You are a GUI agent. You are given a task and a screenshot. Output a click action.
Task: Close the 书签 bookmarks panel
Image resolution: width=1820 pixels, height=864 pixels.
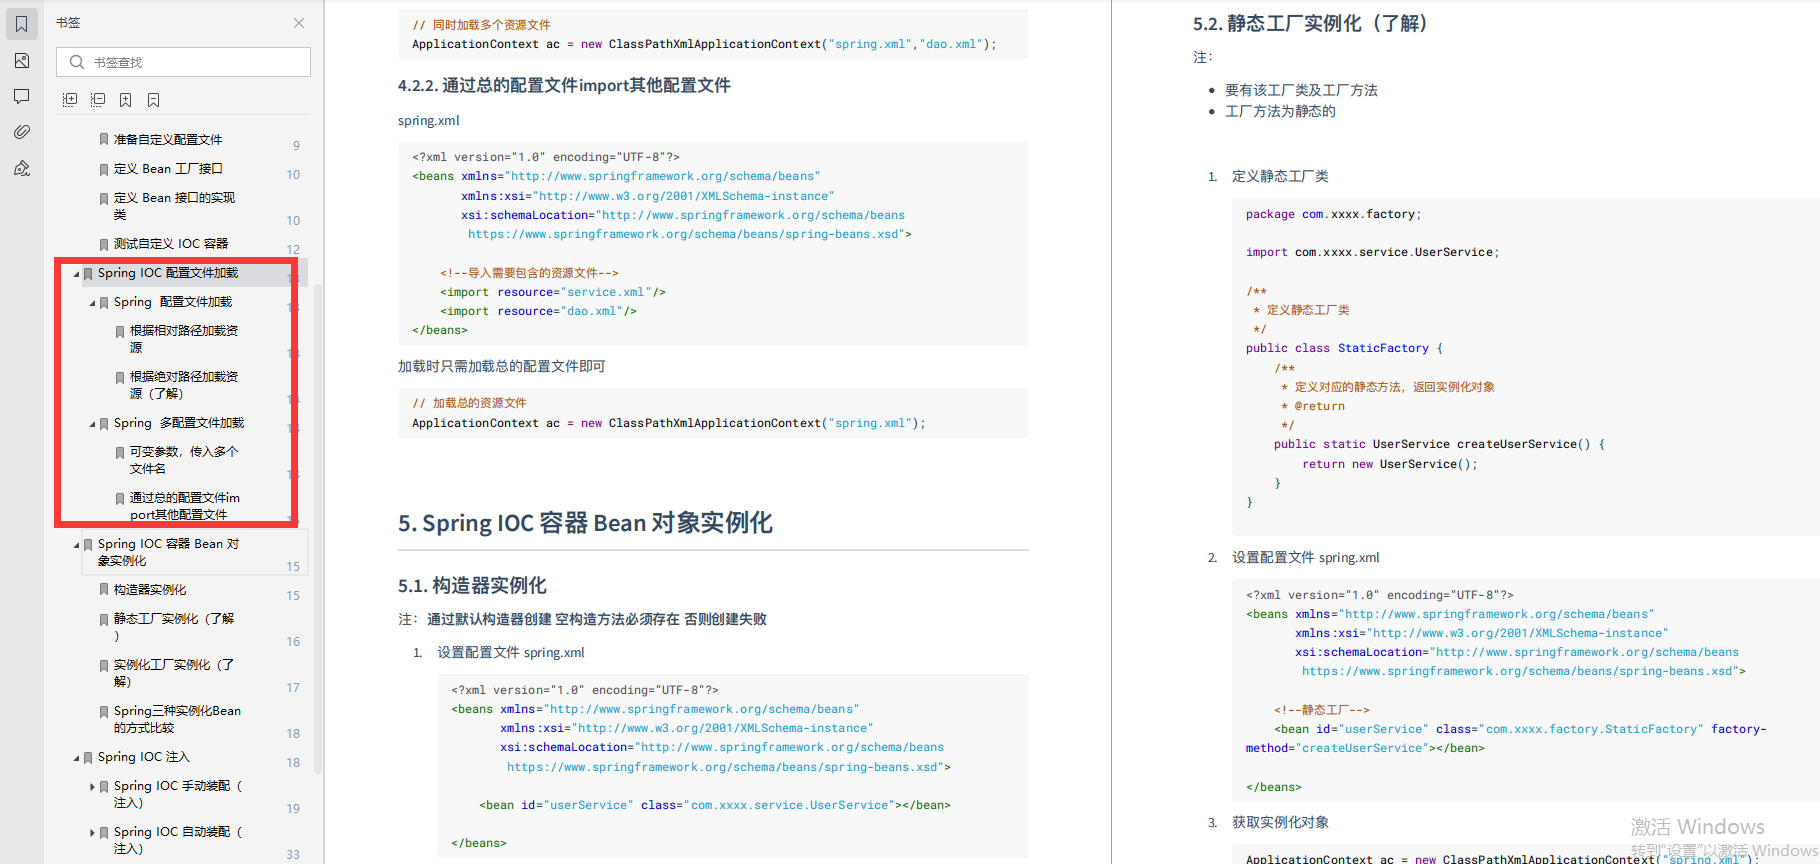tap(299, 23)
